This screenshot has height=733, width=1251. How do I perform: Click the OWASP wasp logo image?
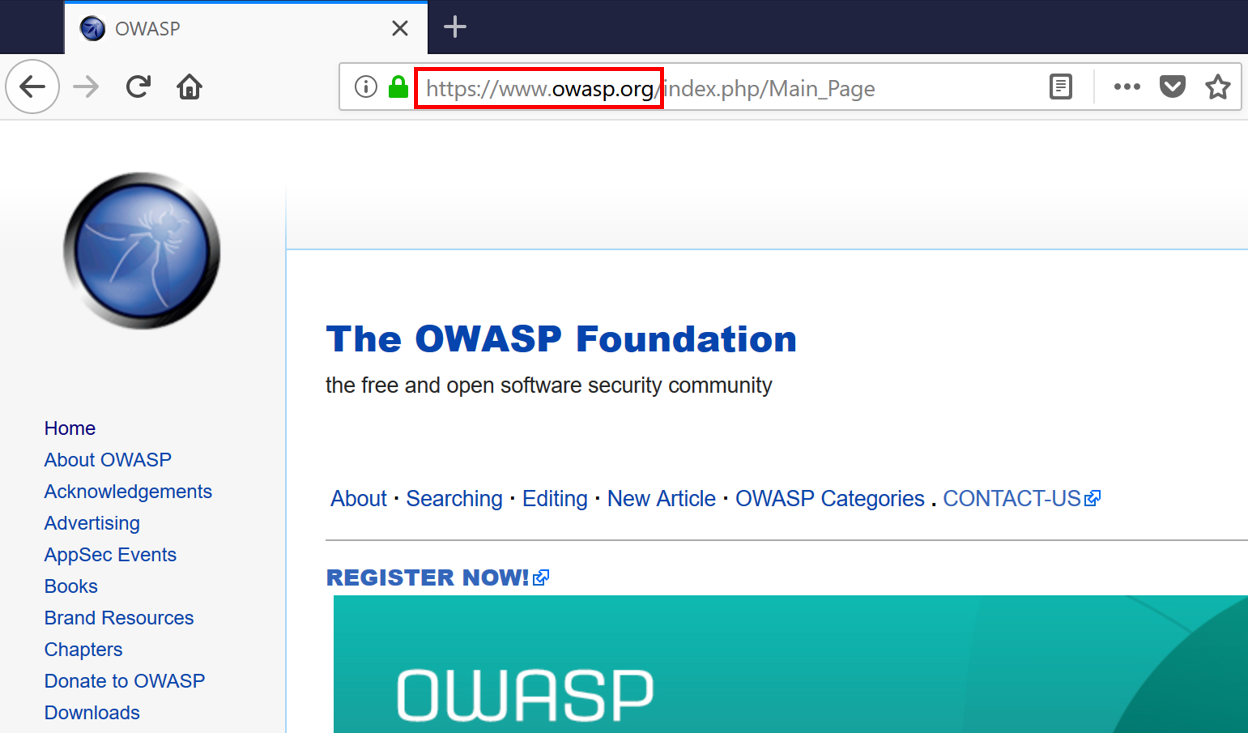[142, 250]
